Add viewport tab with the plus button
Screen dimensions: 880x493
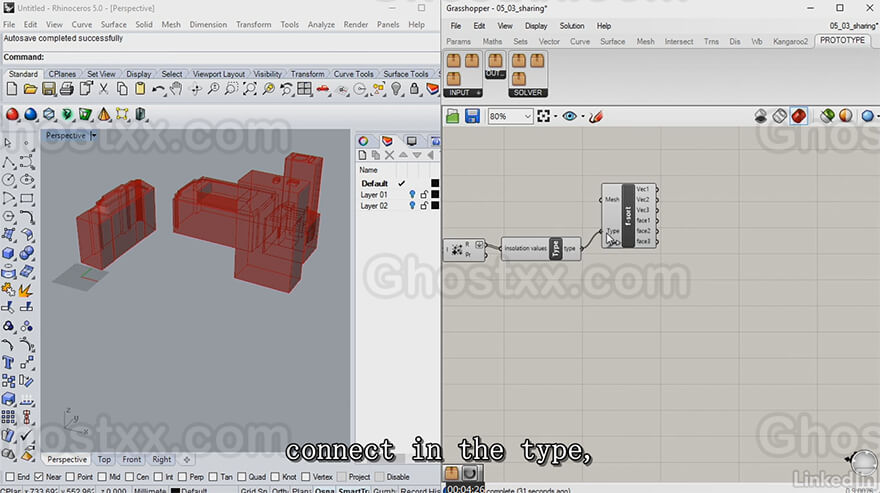coord(186,459)
